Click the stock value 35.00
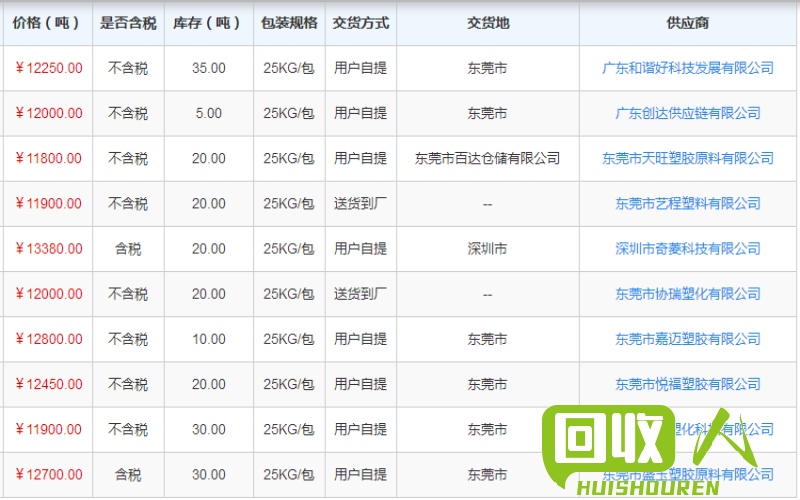The width and height of the screenshot is (800, 500). [x=209, y=68]
